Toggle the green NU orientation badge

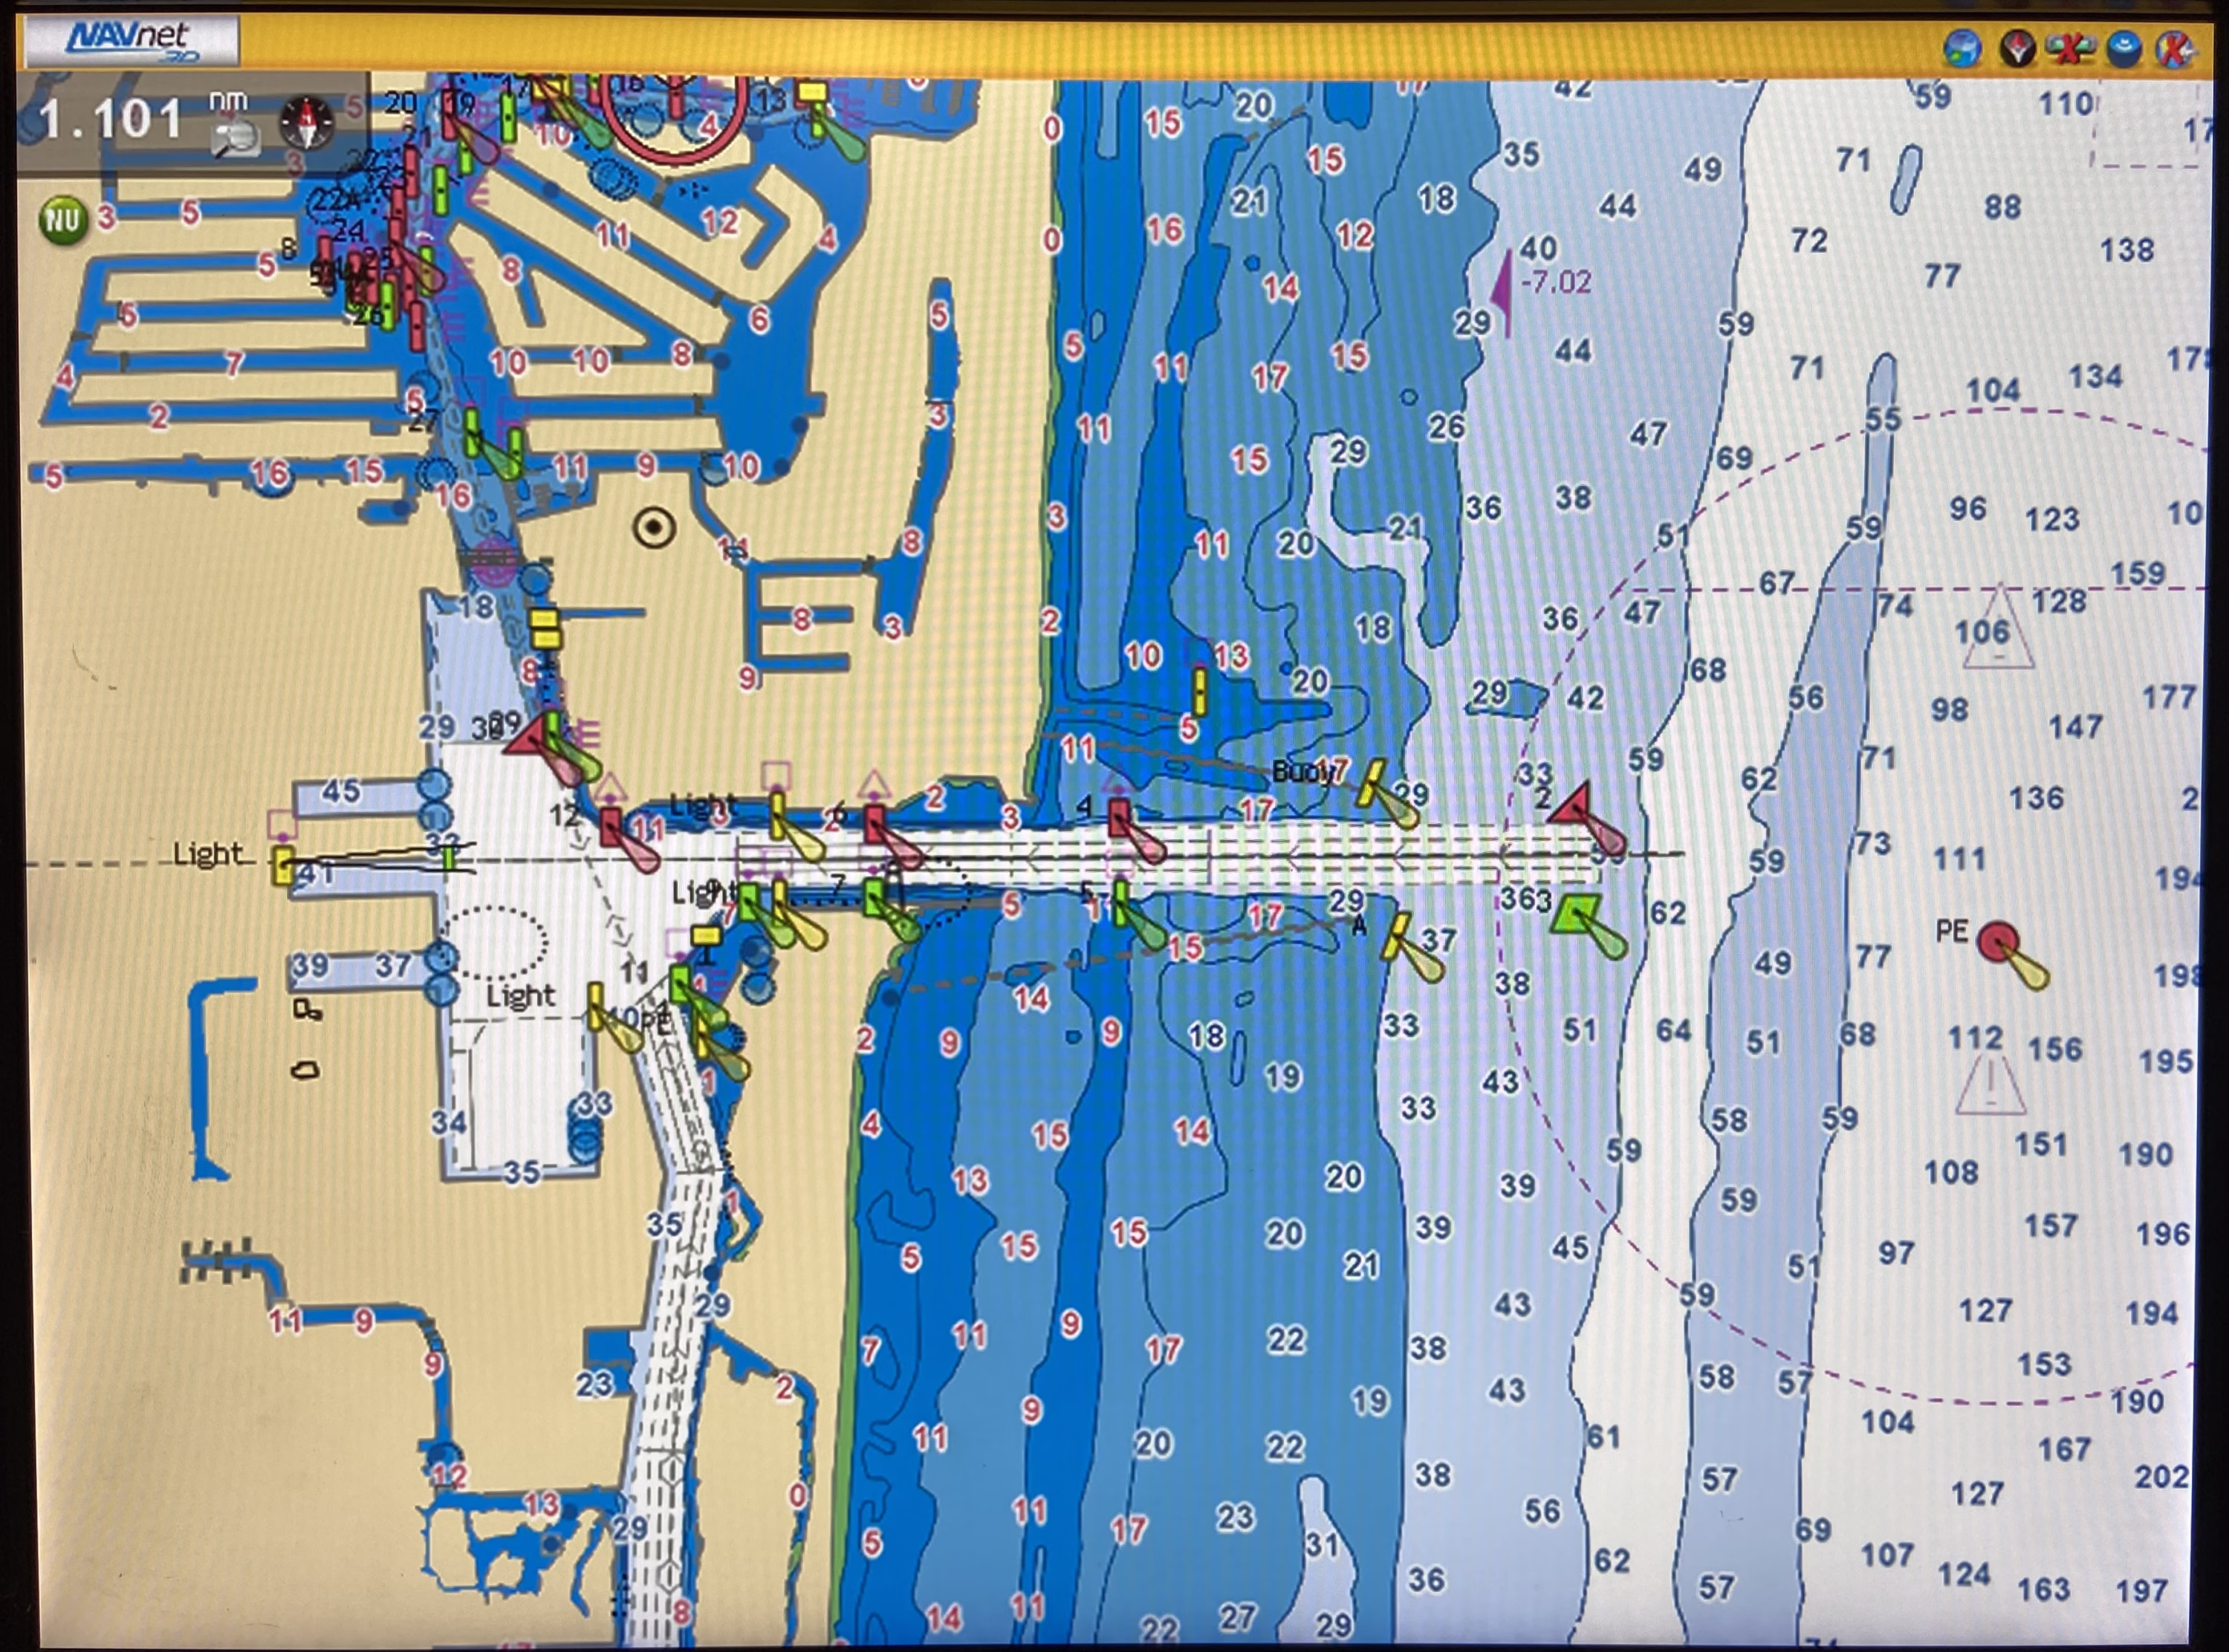click(63, 219)
